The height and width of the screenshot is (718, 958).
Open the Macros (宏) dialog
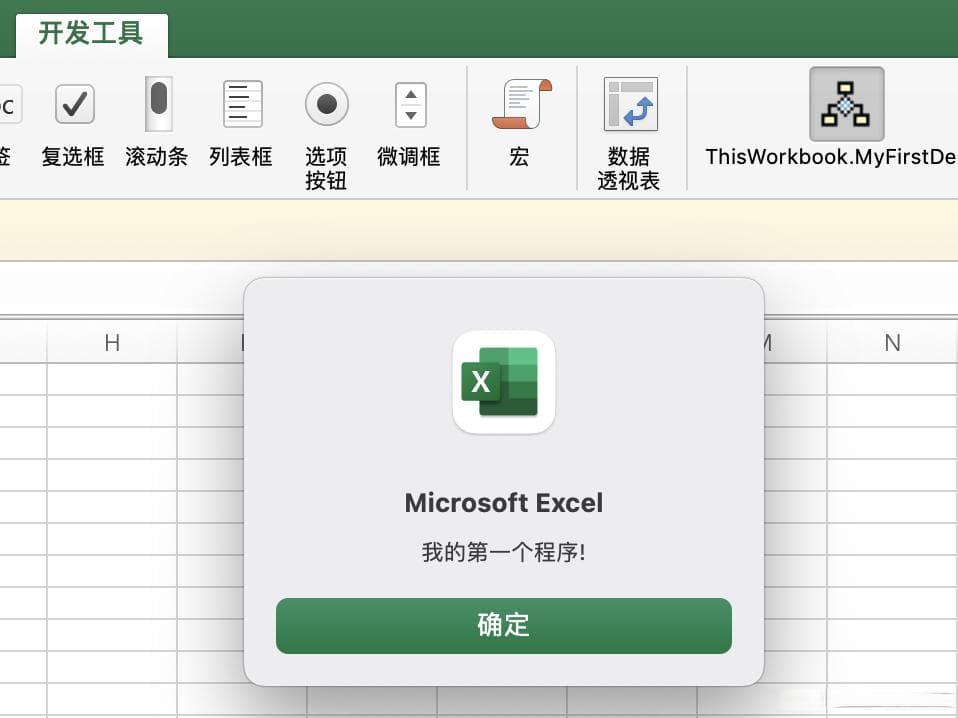tap(520, 124)
